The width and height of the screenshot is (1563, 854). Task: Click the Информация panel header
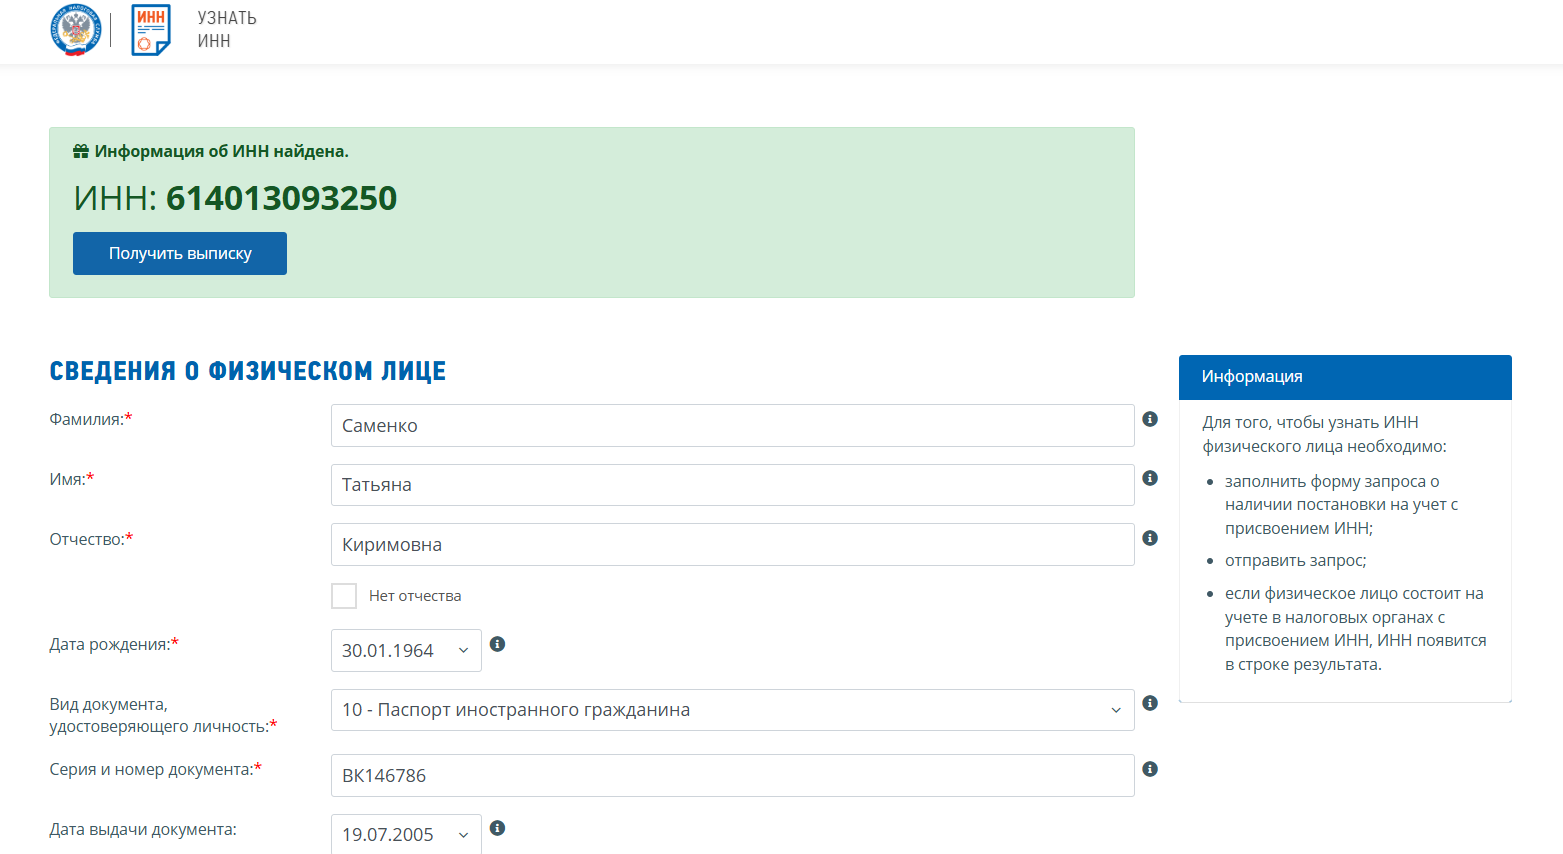point(1344,377)
